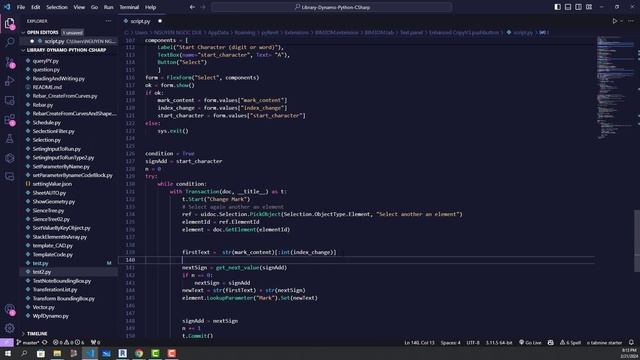This screenshot has width=640, height=360.
Task: Toggle the bottom panel
Action: 568,7
